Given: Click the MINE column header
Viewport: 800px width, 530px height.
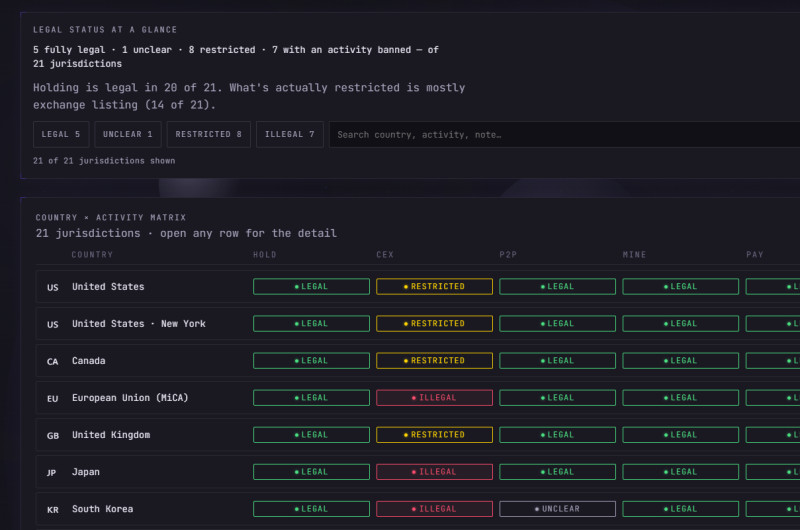Looking at the screenshot, I should [634, 255].
